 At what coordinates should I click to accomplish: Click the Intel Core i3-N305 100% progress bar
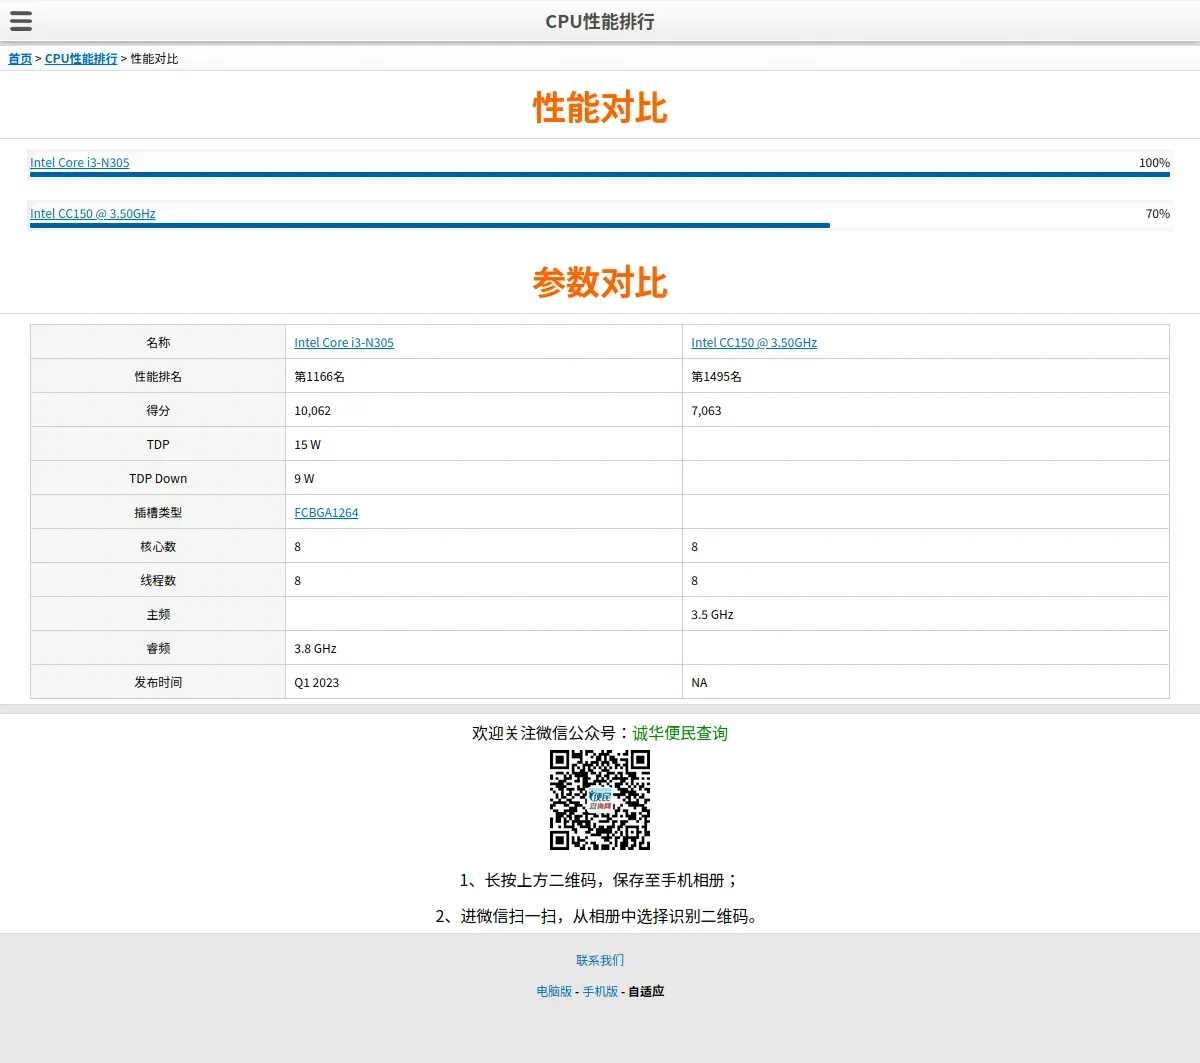(x=600, y=175)
